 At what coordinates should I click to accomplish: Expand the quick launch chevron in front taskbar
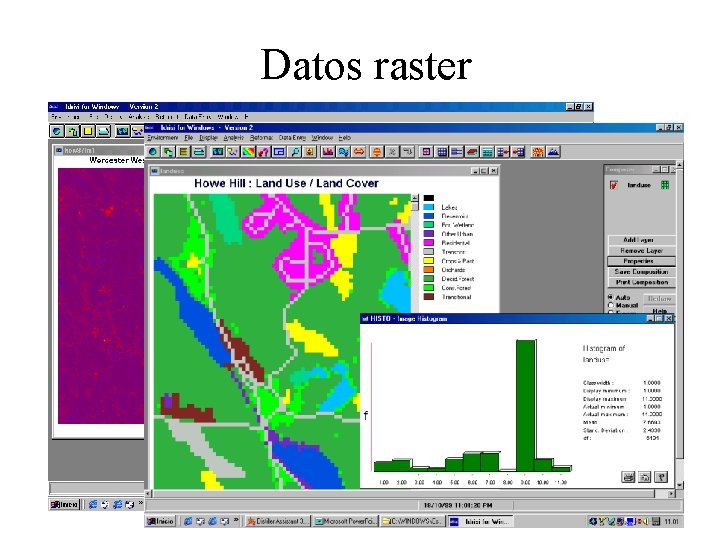236,520
